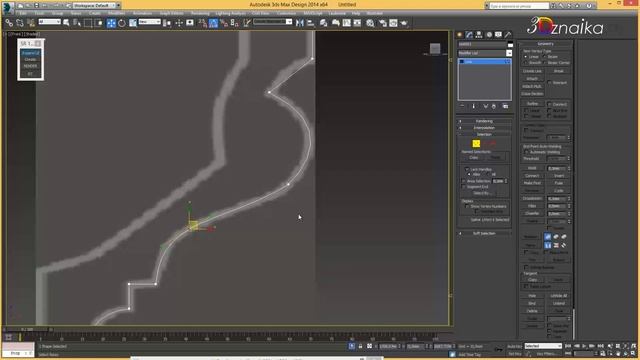The width and height of the screenshot is (640, 360).
Task: Open the Modifier List dropdown
Action: coord(485,53)
